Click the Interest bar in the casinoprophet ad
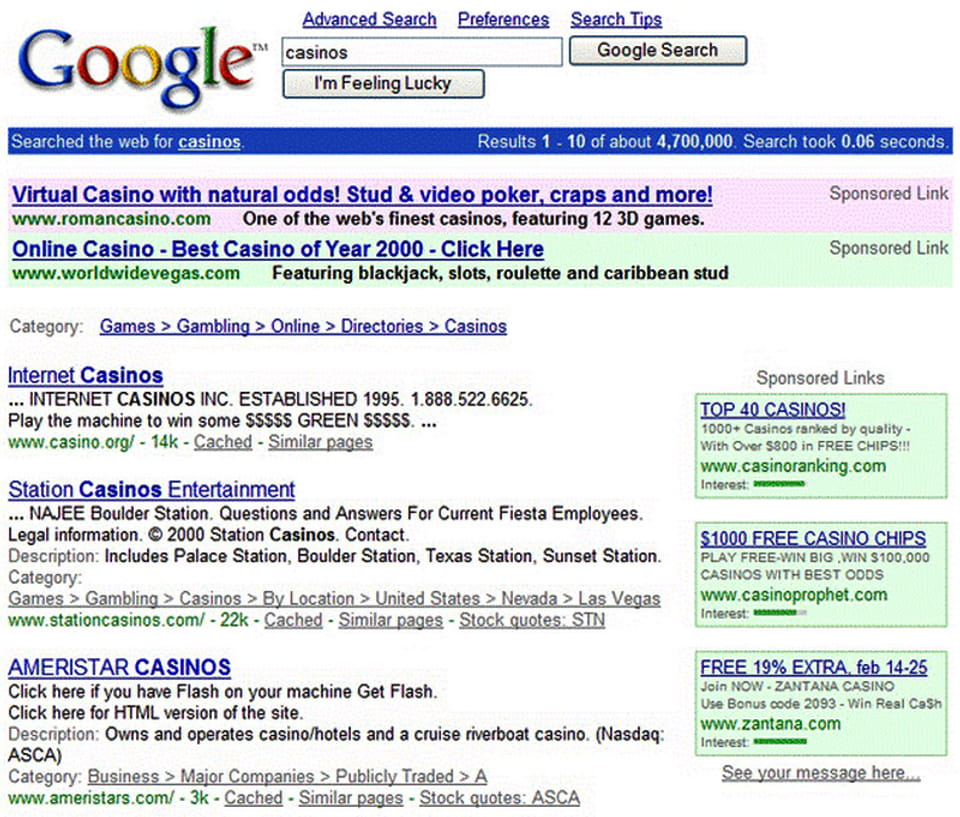 click(779, 612)
